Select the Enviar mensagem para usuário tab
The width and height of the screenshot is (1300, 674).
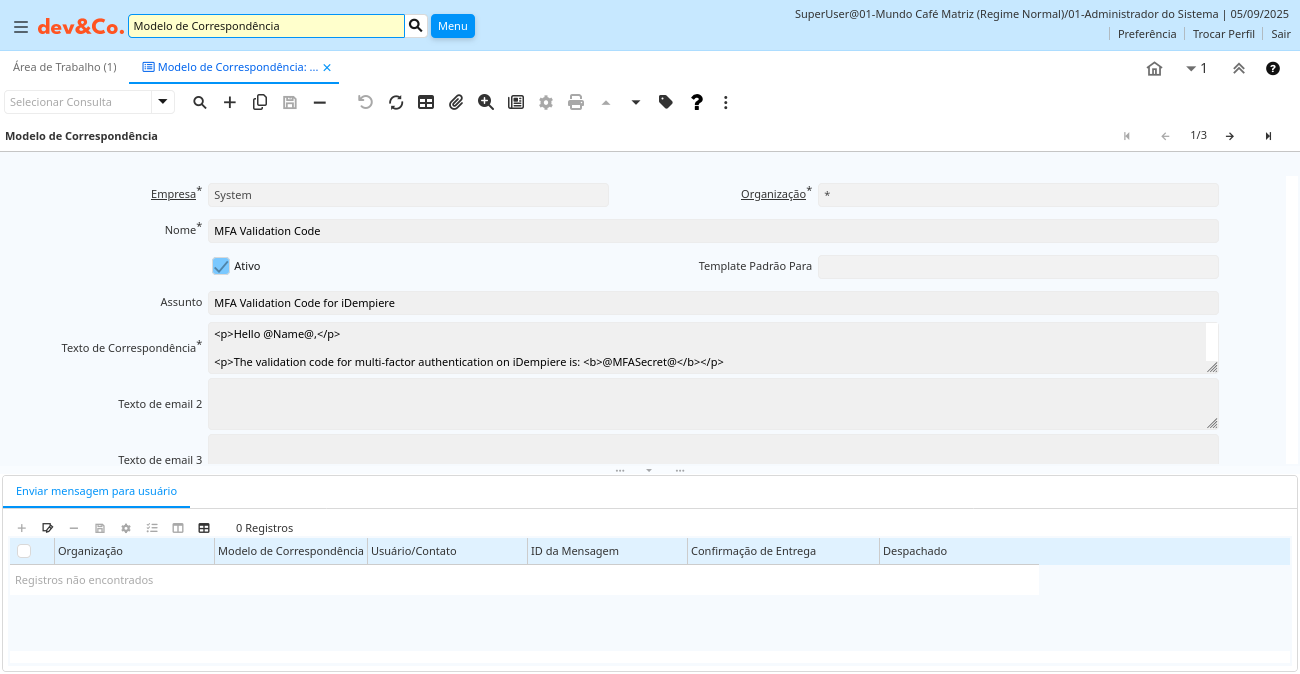96,491
